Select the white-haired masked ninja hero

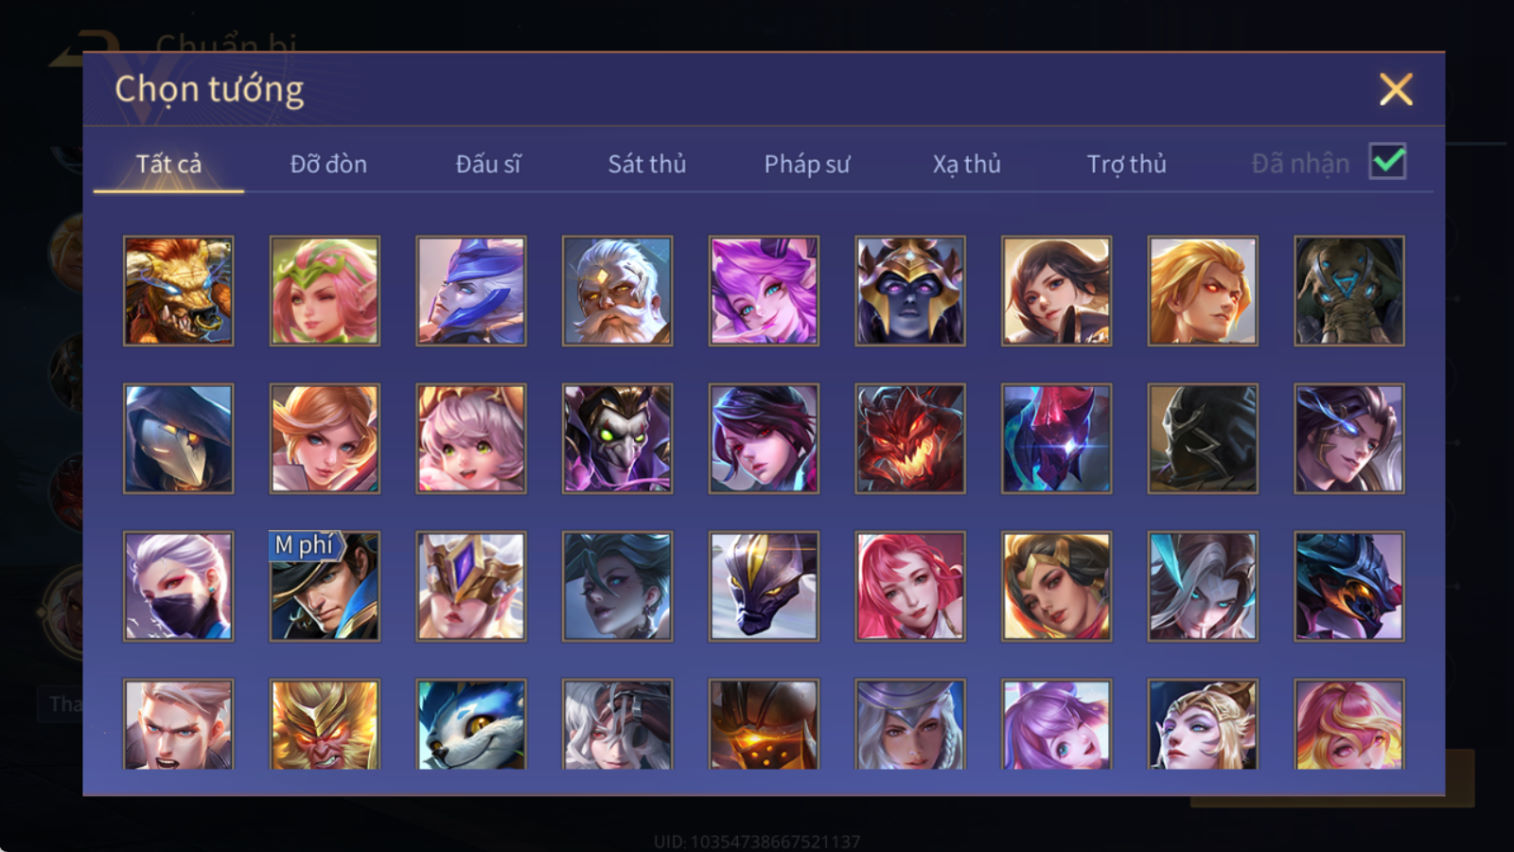(x=178, y=586)
